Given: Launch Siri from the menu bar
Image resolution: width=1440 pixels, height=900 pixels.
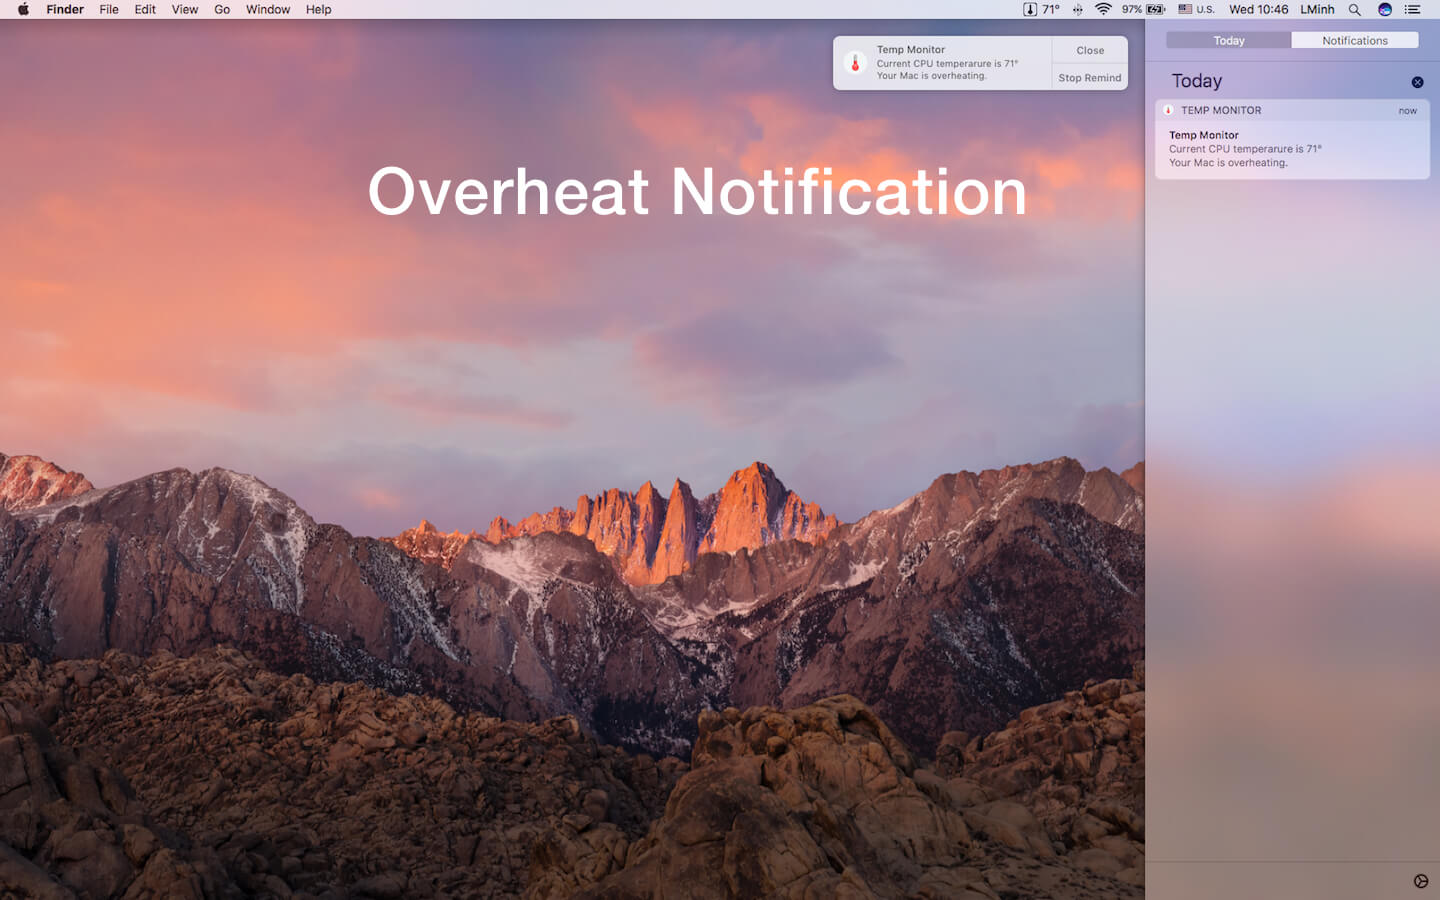Looking at the screenshot, I should pyautogui.click(x=1385, y=9).
